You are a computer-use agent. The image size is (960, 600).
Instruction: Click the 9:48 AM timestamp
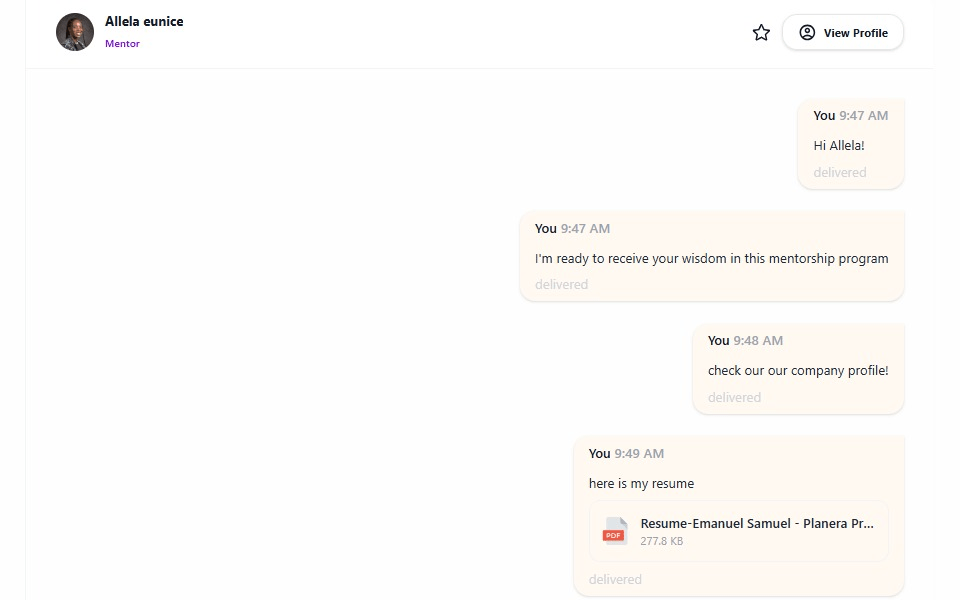[758, 341]
